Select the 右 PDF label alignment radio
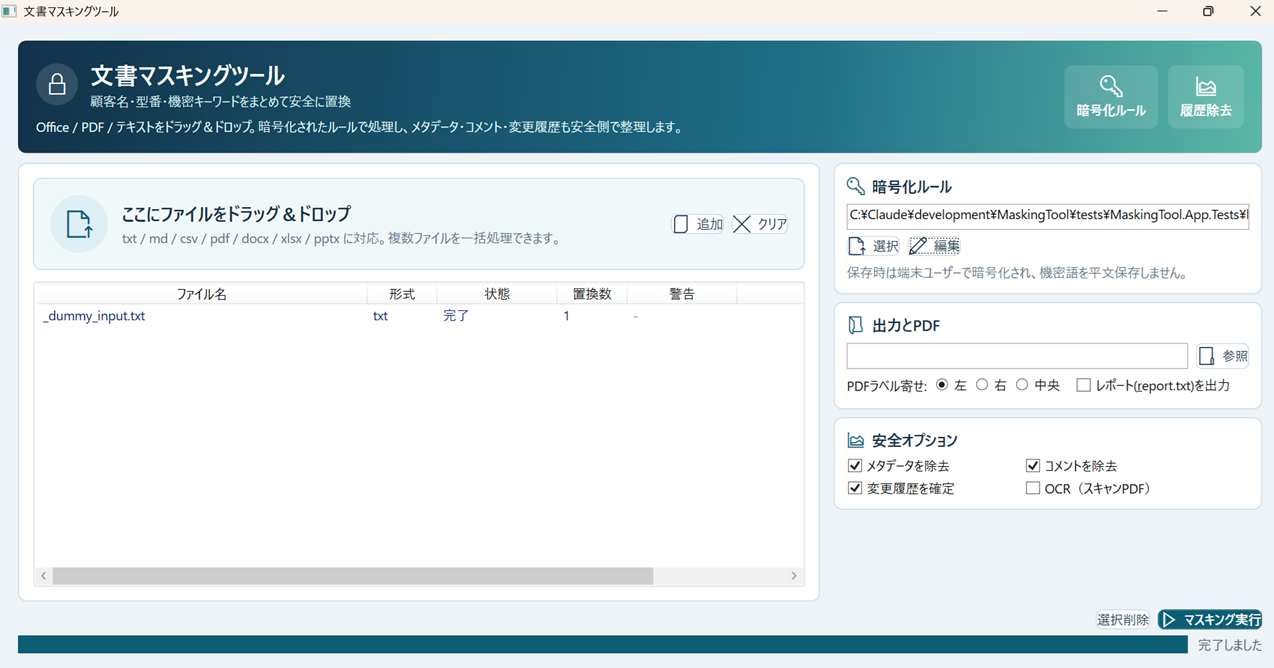1274x668 pixels. (982, 385)
